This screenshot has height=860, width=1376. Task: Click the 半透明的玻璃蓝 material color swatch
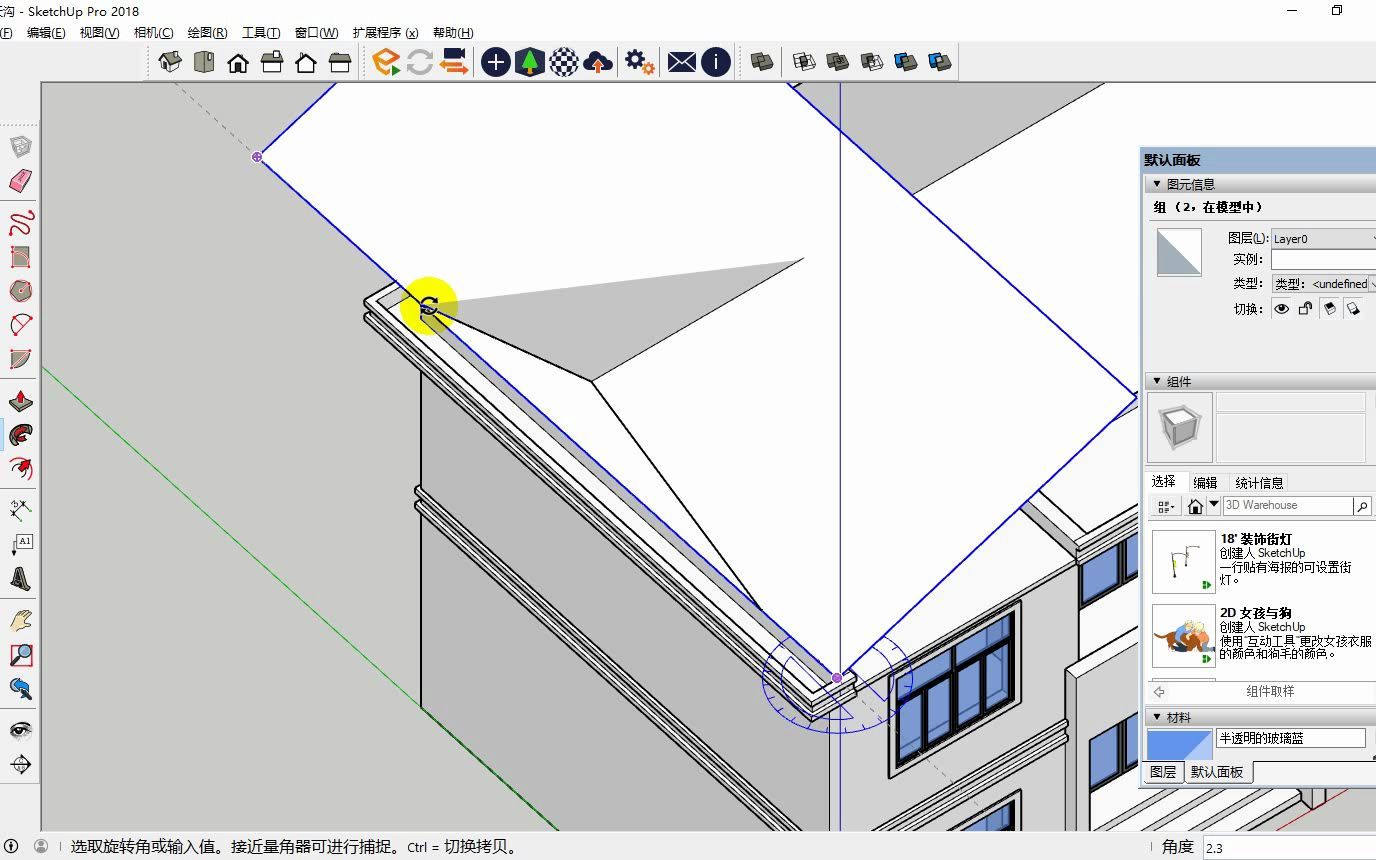click(1178, 745)
